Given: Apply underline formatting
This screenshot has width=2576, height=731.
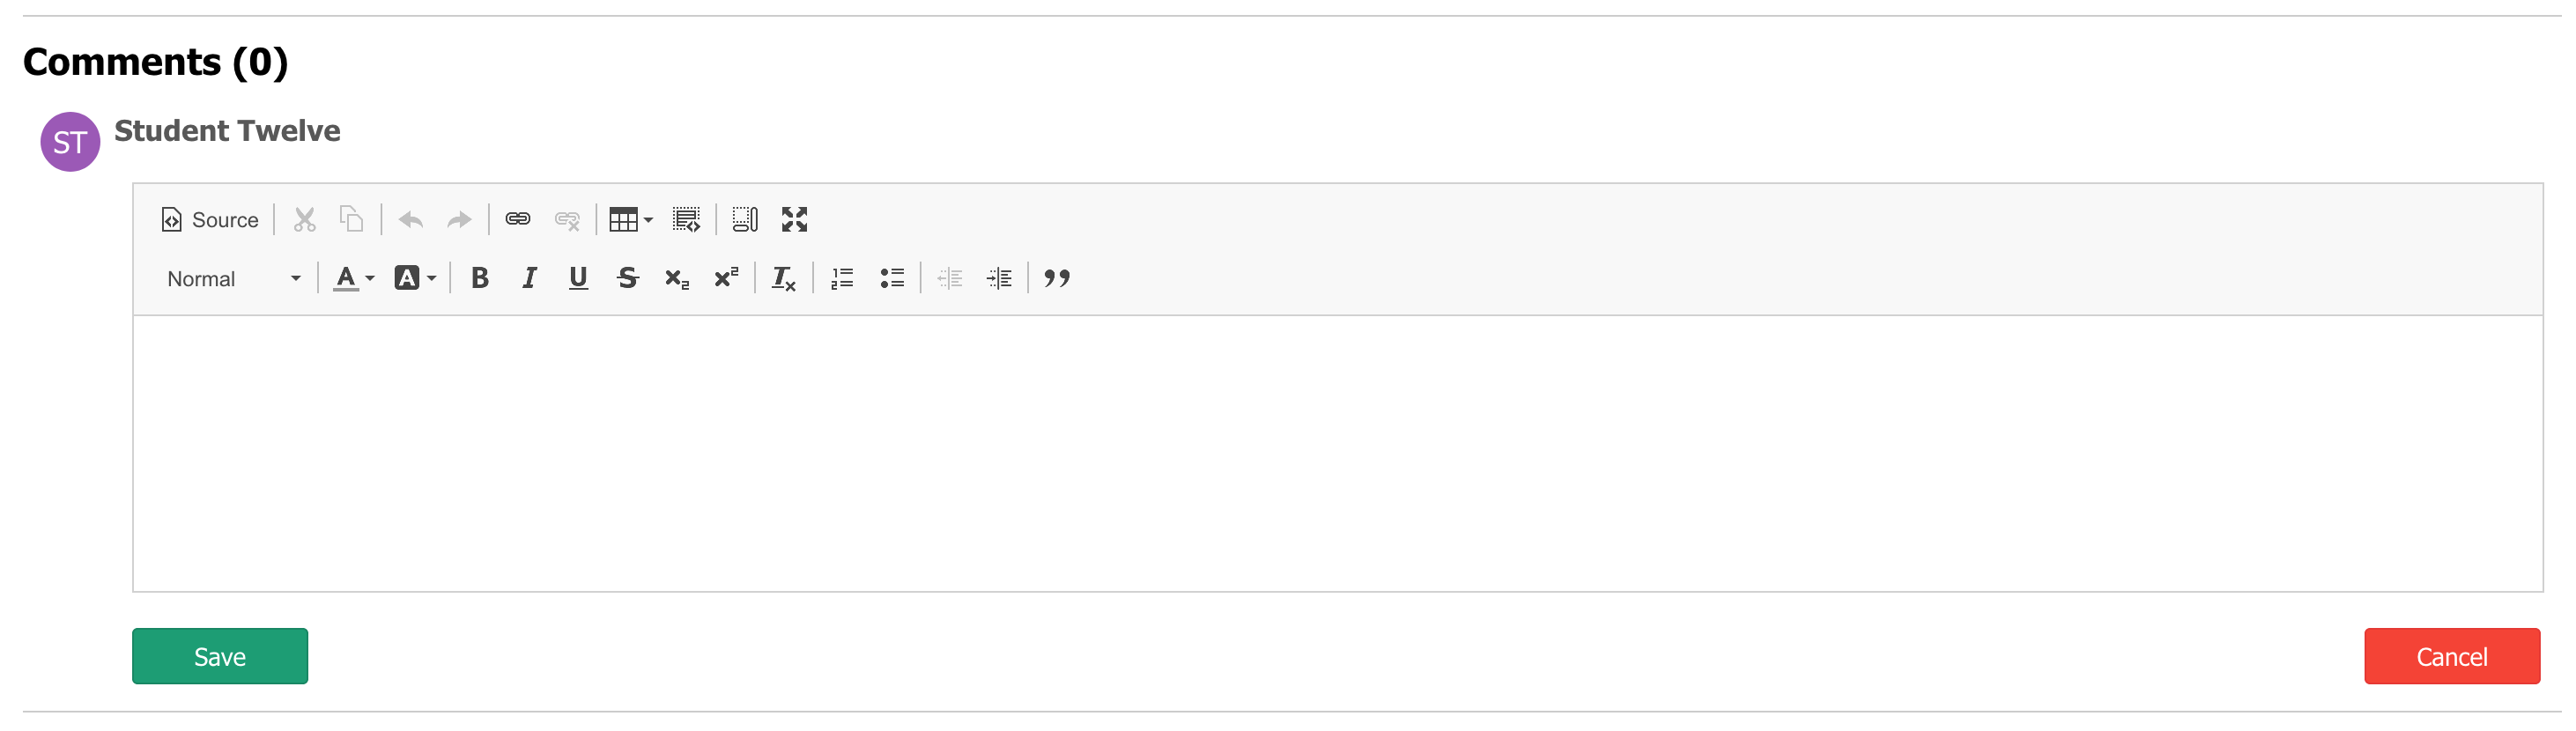Looking at the screenshot, I should [578, 278].
